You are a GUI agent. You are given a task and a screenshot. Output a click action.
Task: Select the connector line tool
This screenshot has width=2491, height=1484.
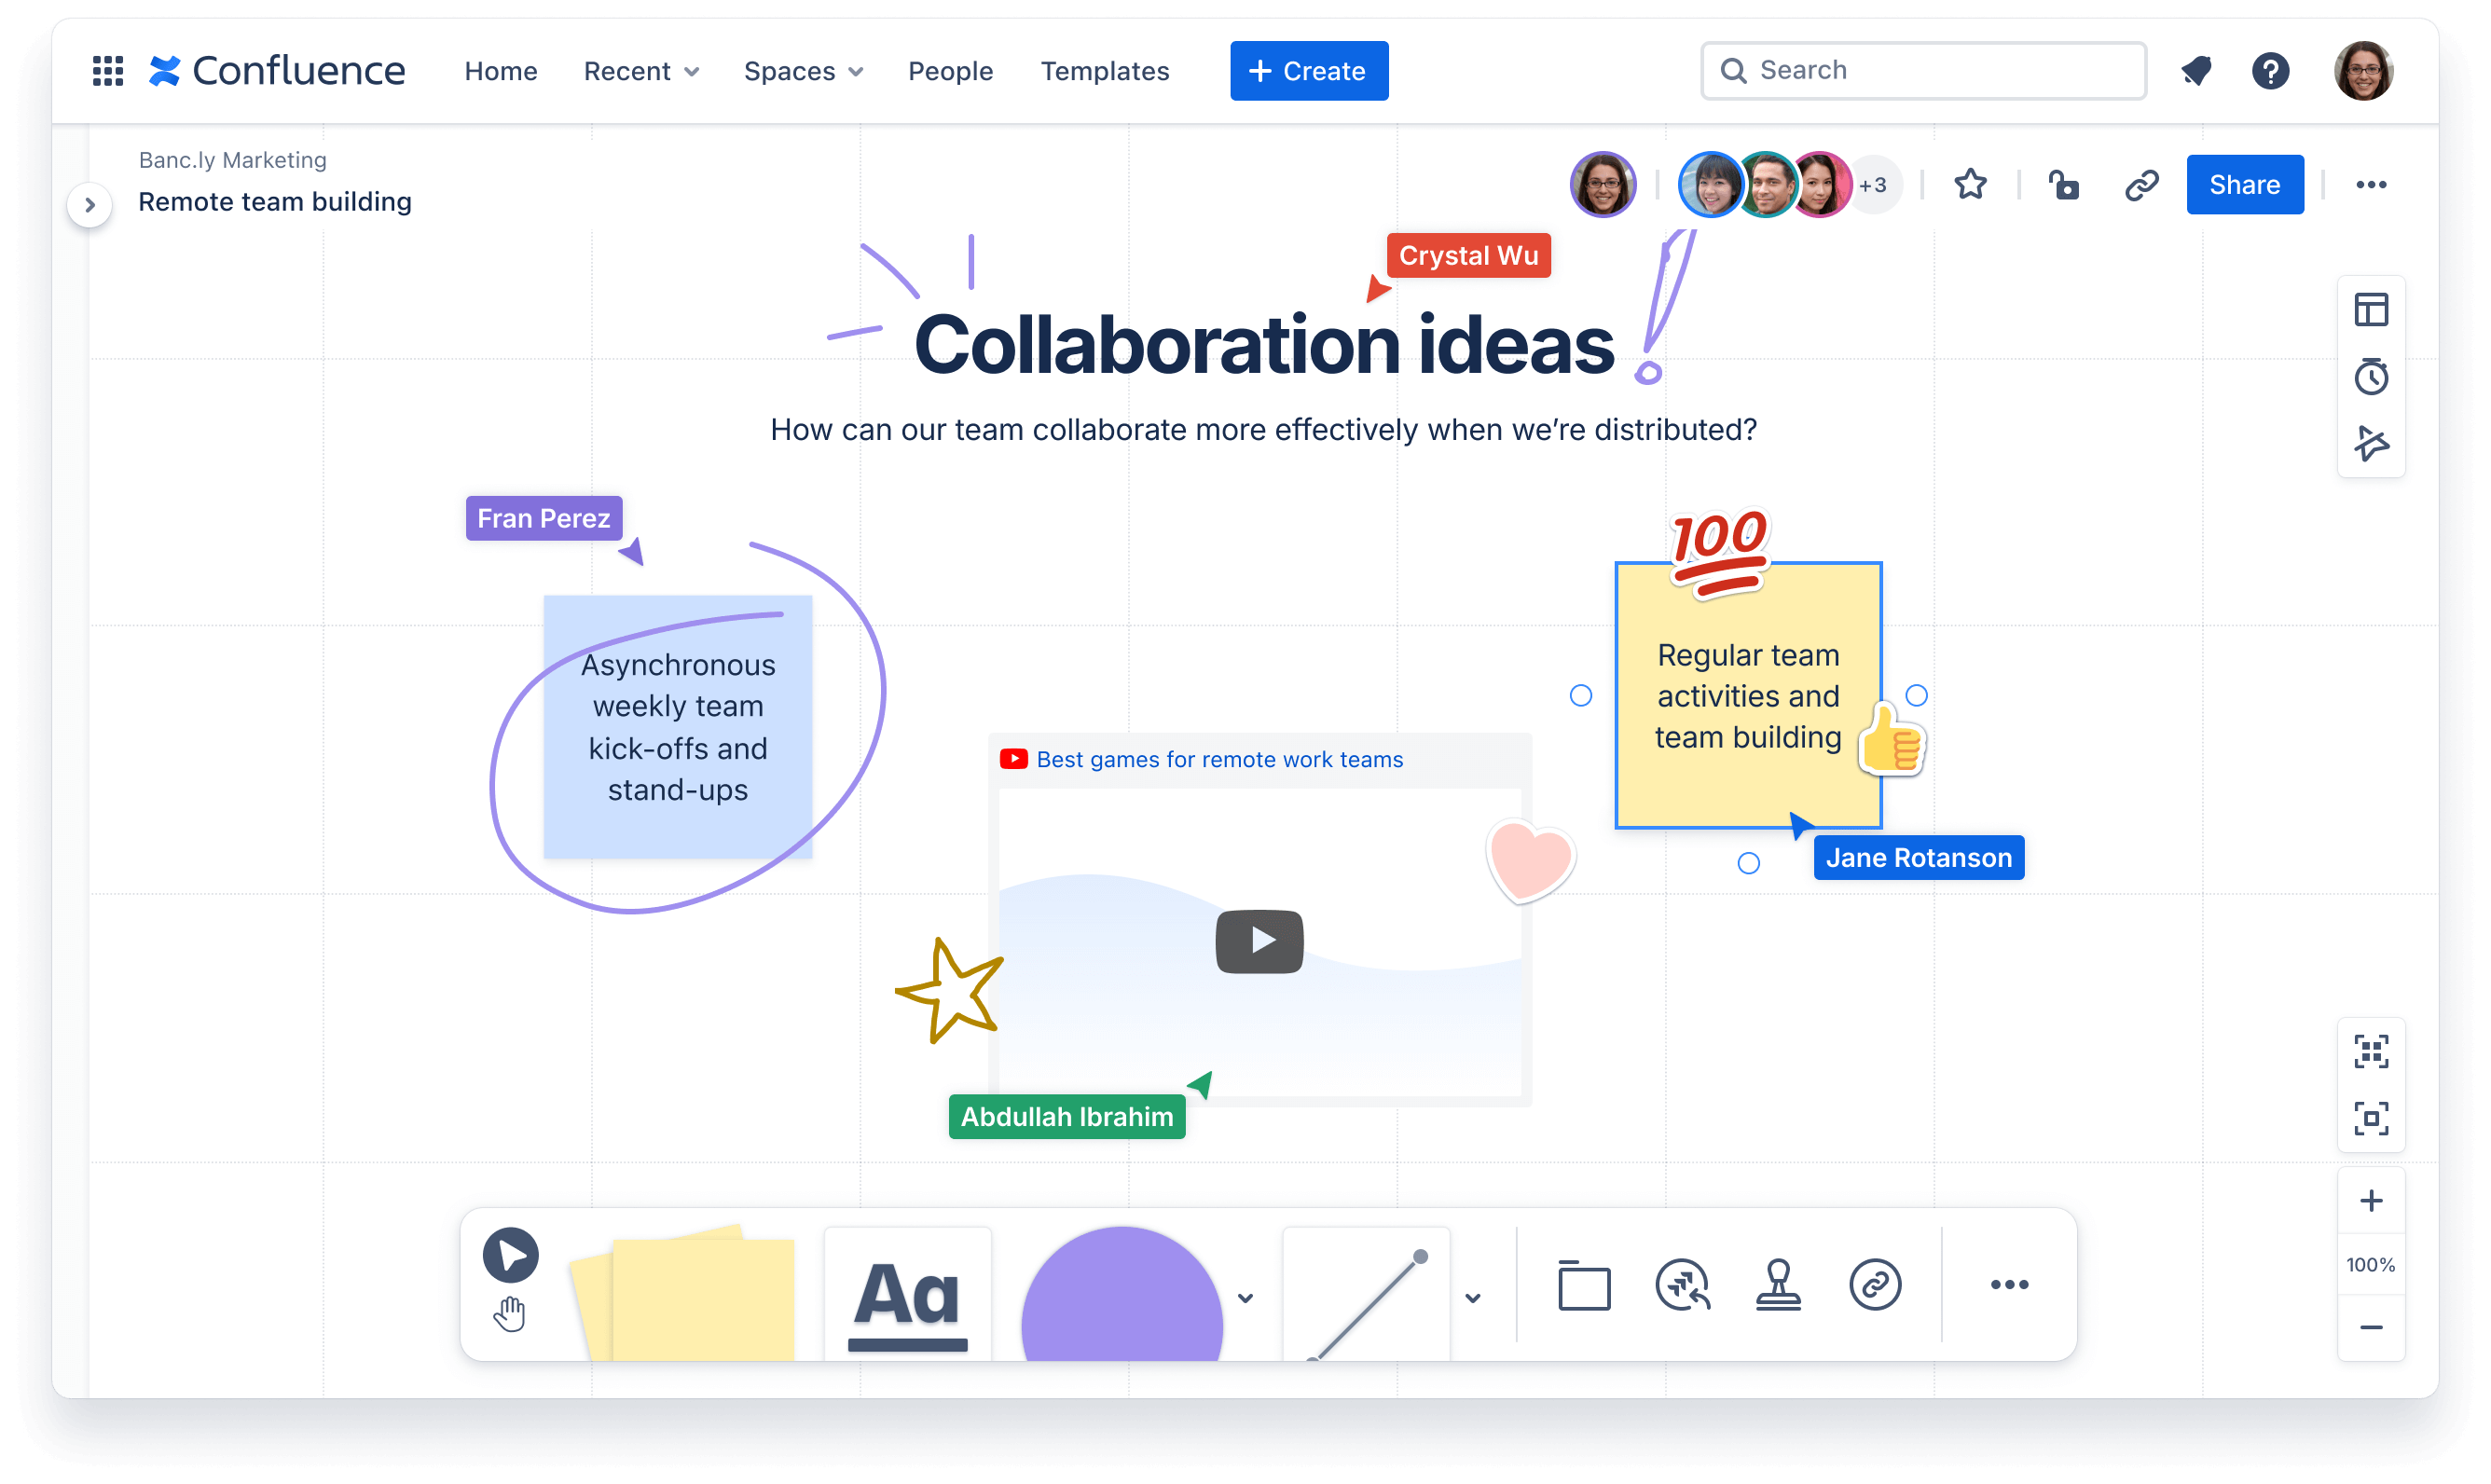point(1369,1286)
